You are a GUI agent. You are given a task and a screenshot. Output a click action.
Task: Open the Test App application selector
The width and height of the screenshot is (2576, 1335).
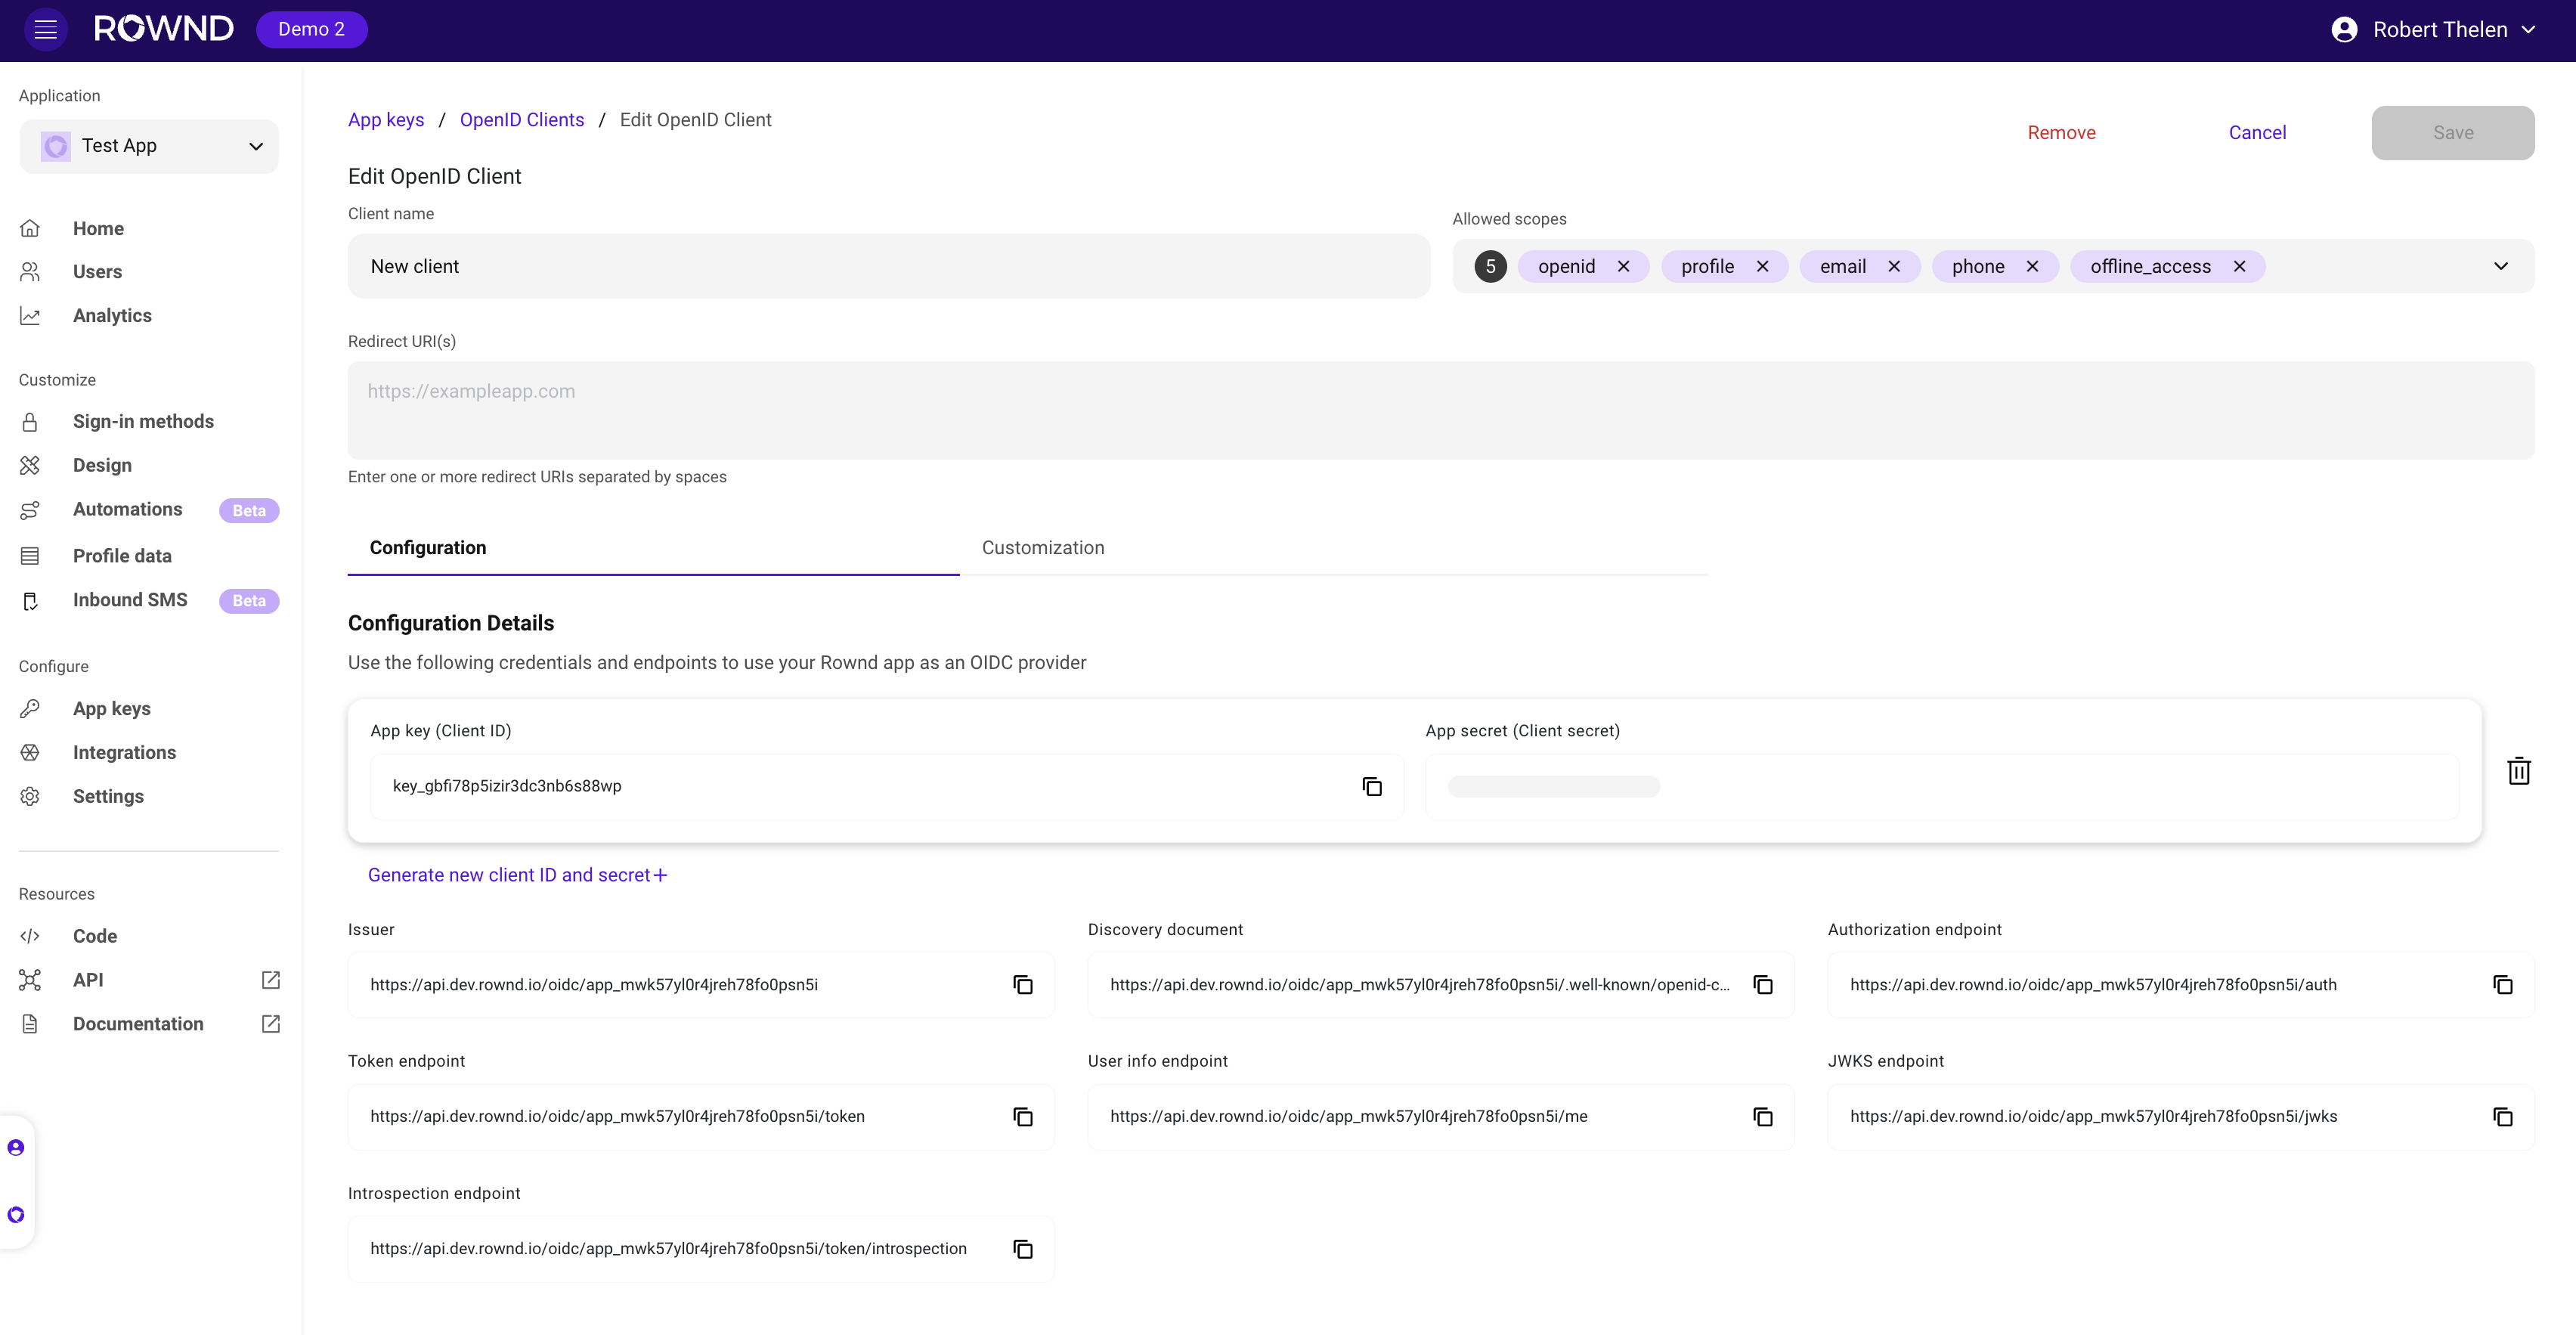pyautogui.click(x=149, y=146)
